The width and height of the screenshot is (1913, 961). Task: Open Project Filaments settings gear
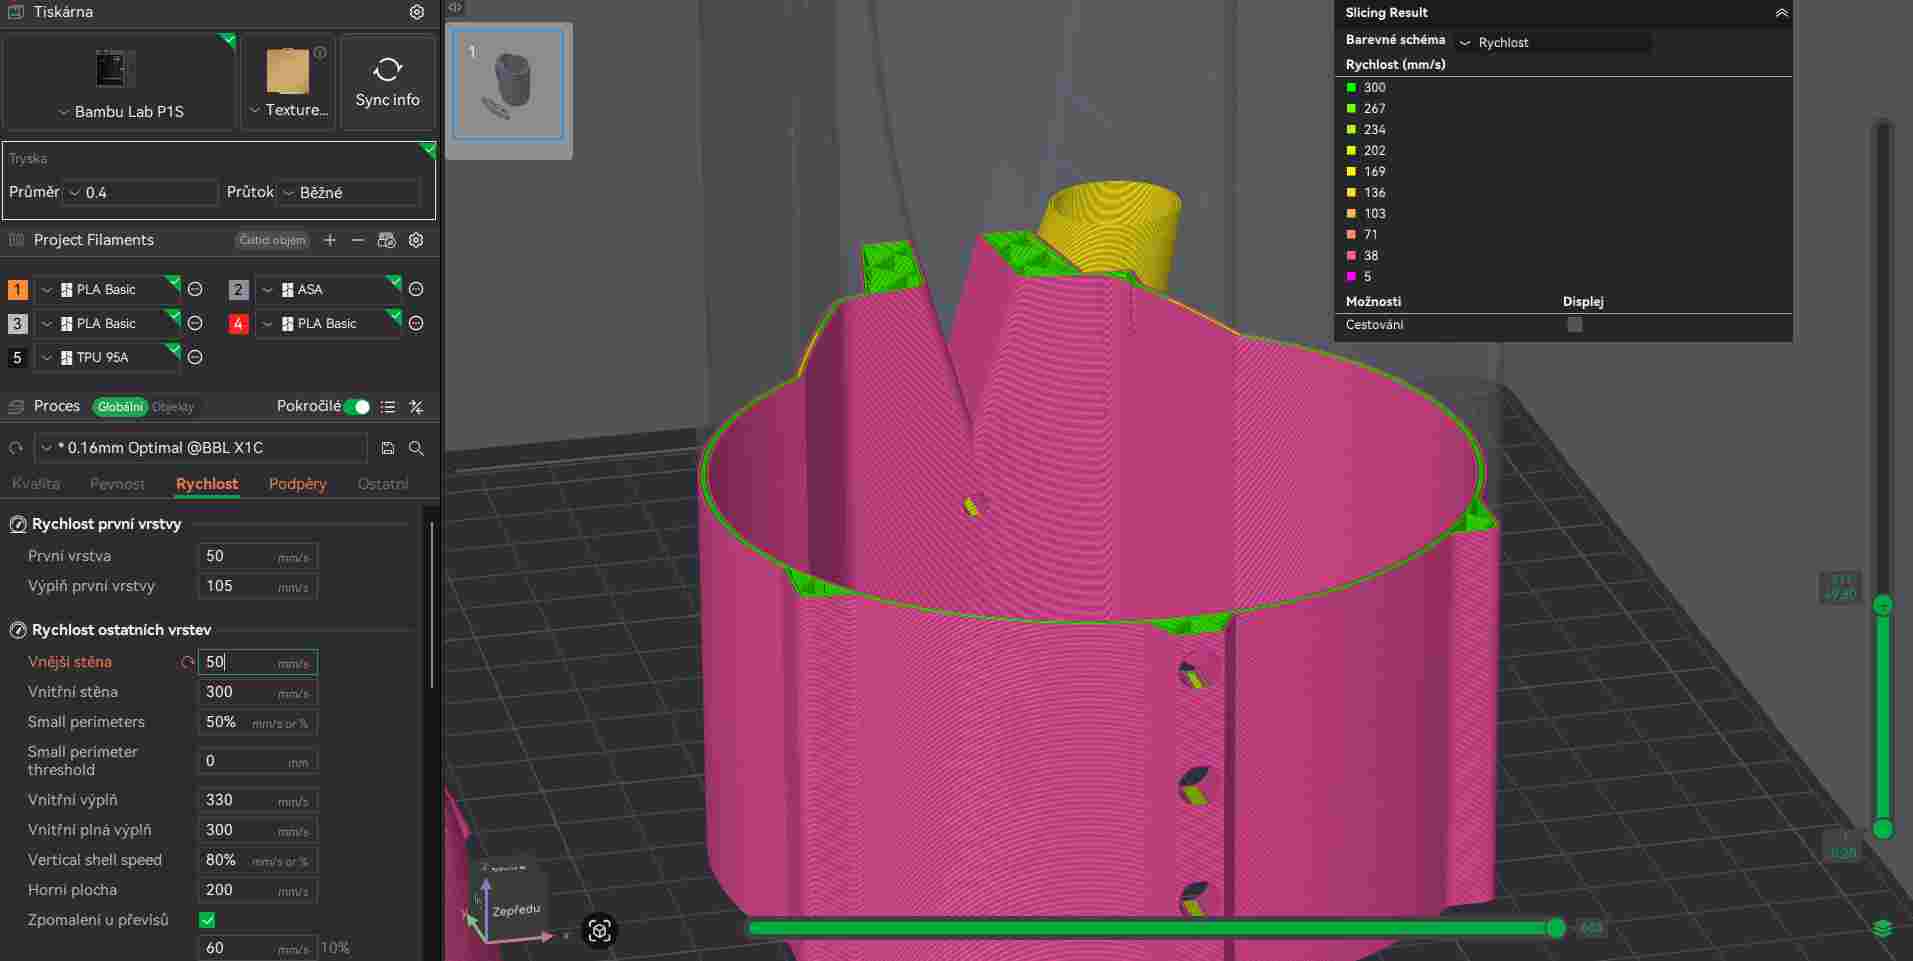[417, 240]
